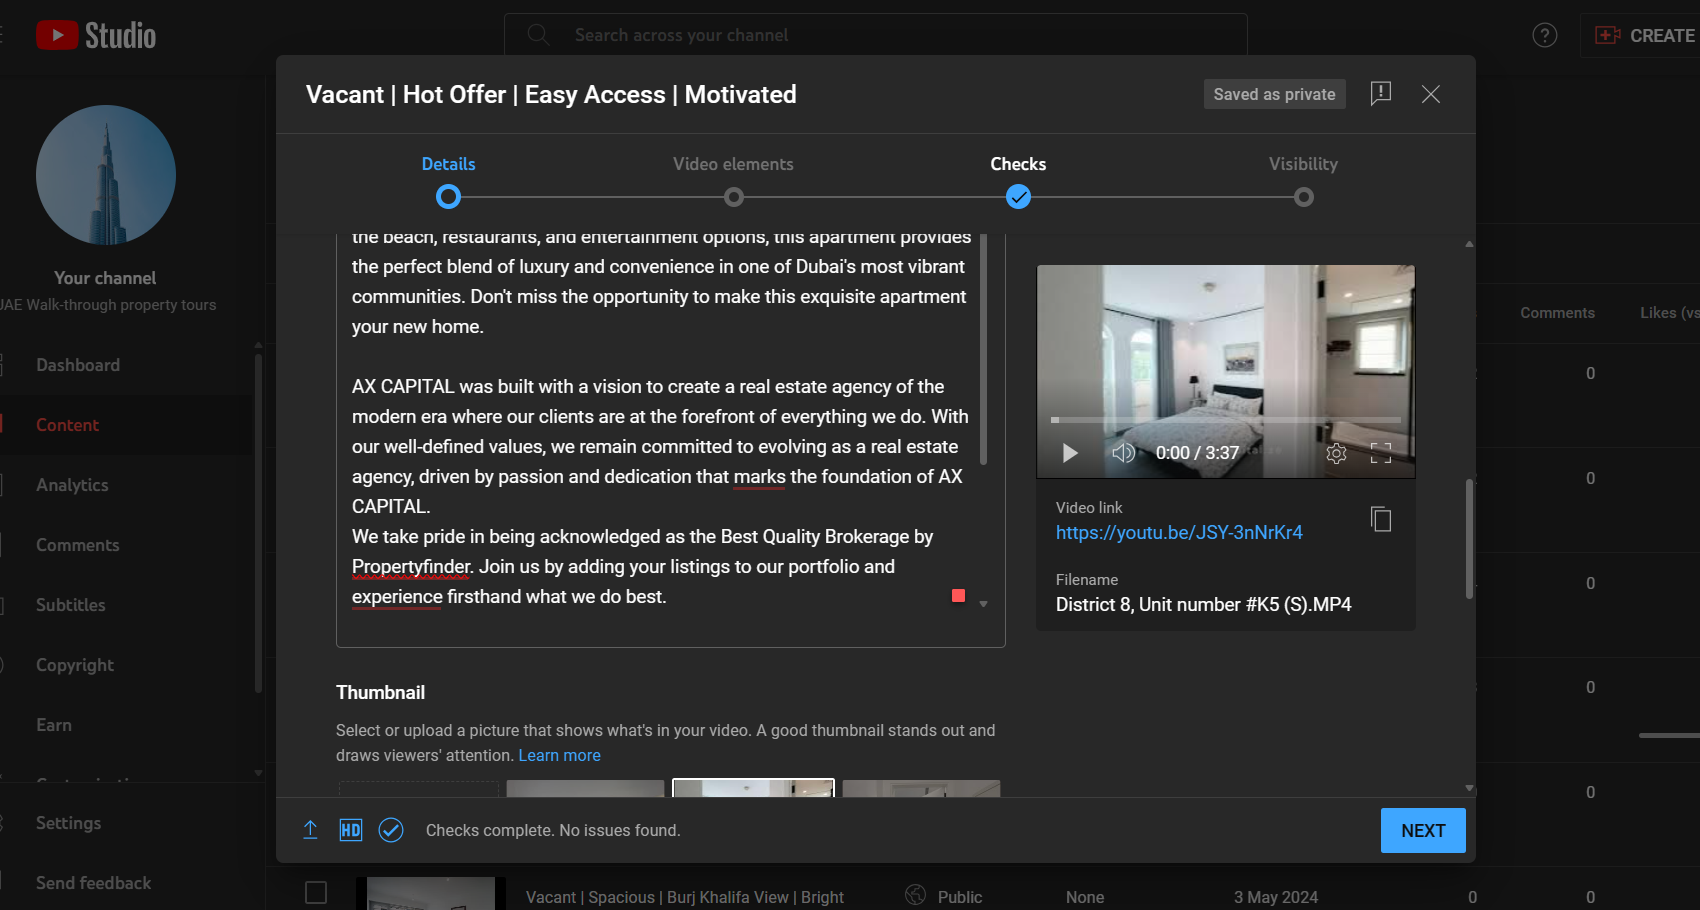
Task: Click the CREATE video button
Action: click(x=1645, y=36)
